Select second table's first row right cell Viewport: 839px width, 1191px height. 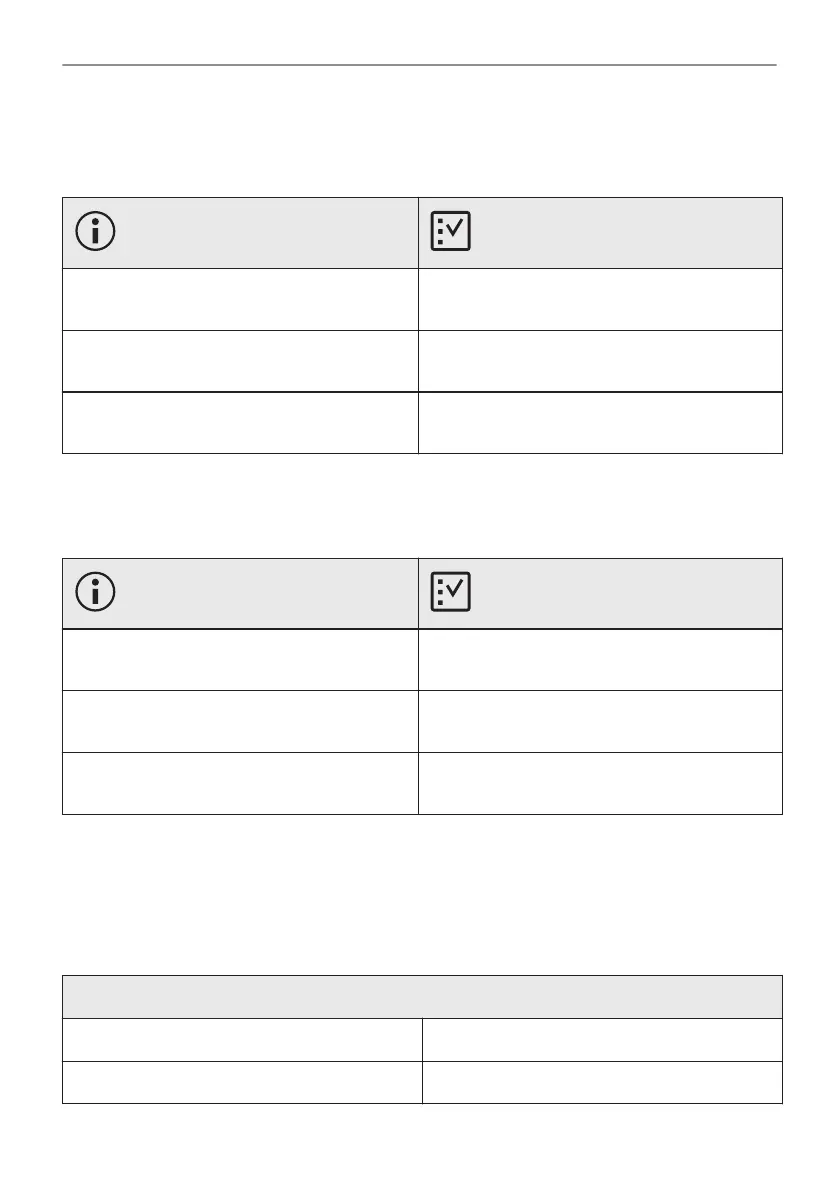(600, 660)
